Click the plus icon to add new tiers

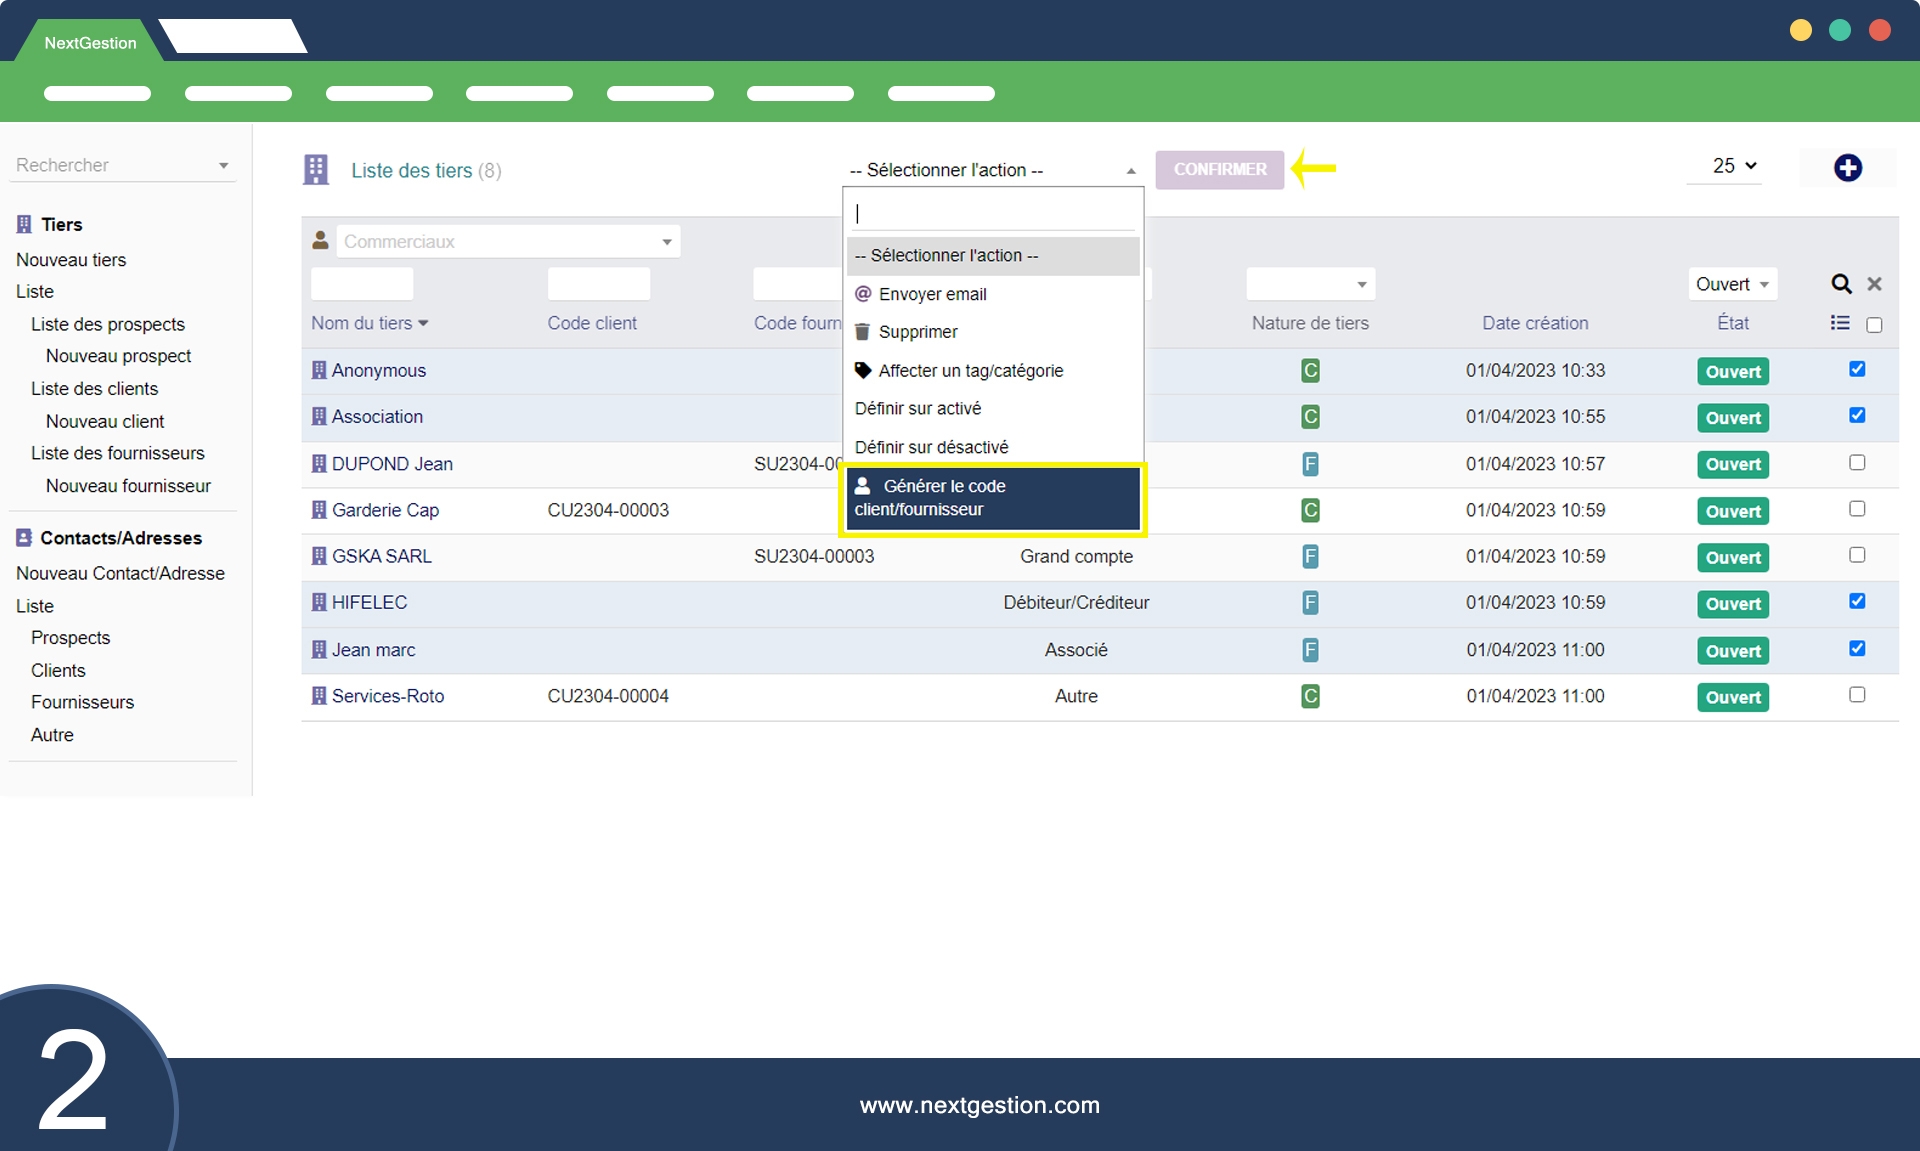coord(1847,168)
